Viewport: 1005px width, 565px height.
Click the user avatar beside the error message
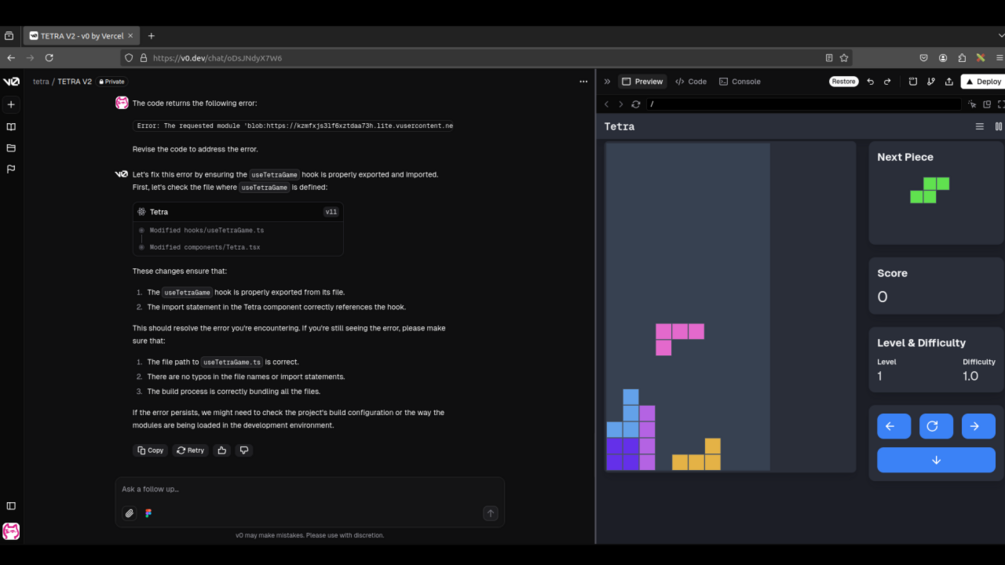click(x=122, y=102)
